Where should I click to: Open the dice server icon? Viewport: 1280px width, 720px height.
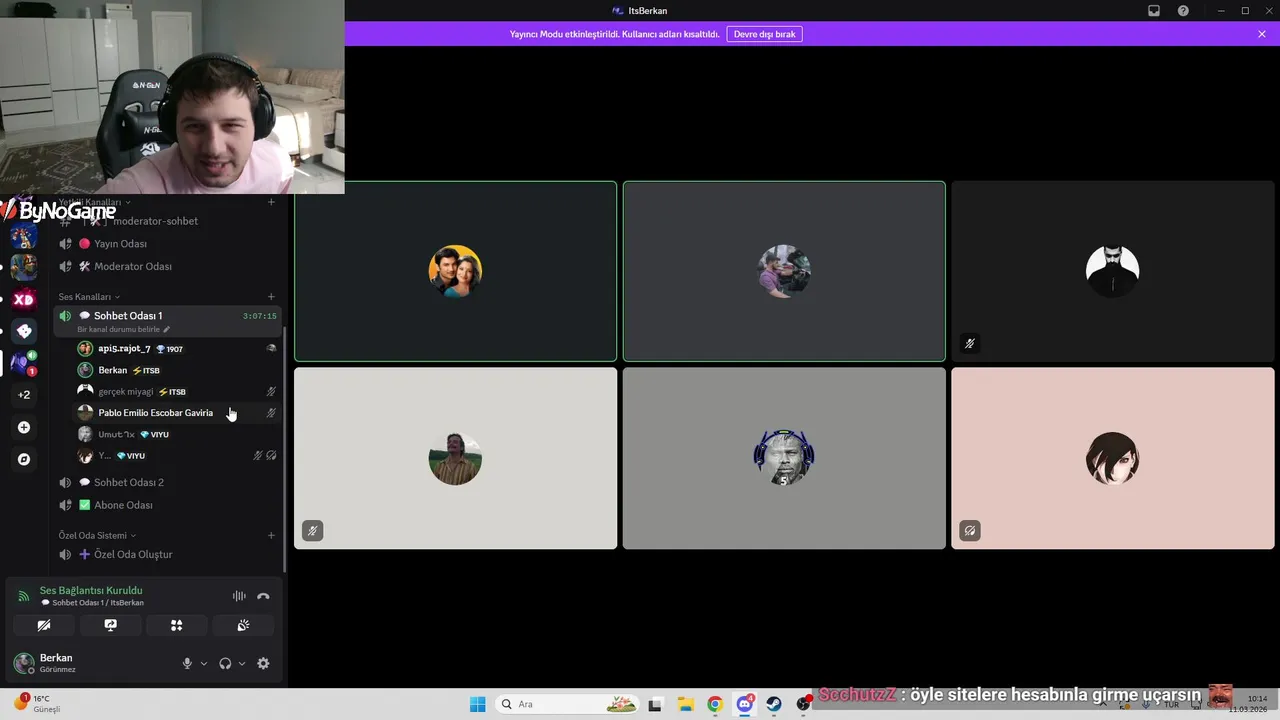coord(24,331)
